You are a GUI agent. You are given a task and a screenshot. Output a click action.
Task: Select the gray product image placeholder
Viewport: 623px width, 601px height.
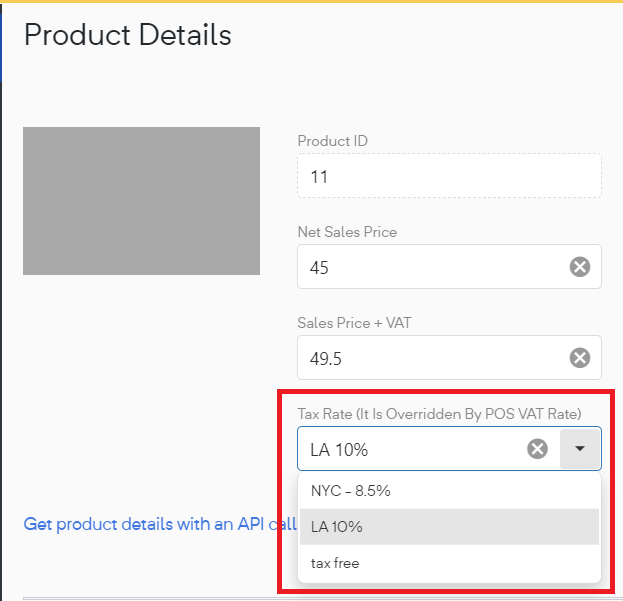pyautogui.click(x=141, y=201)
